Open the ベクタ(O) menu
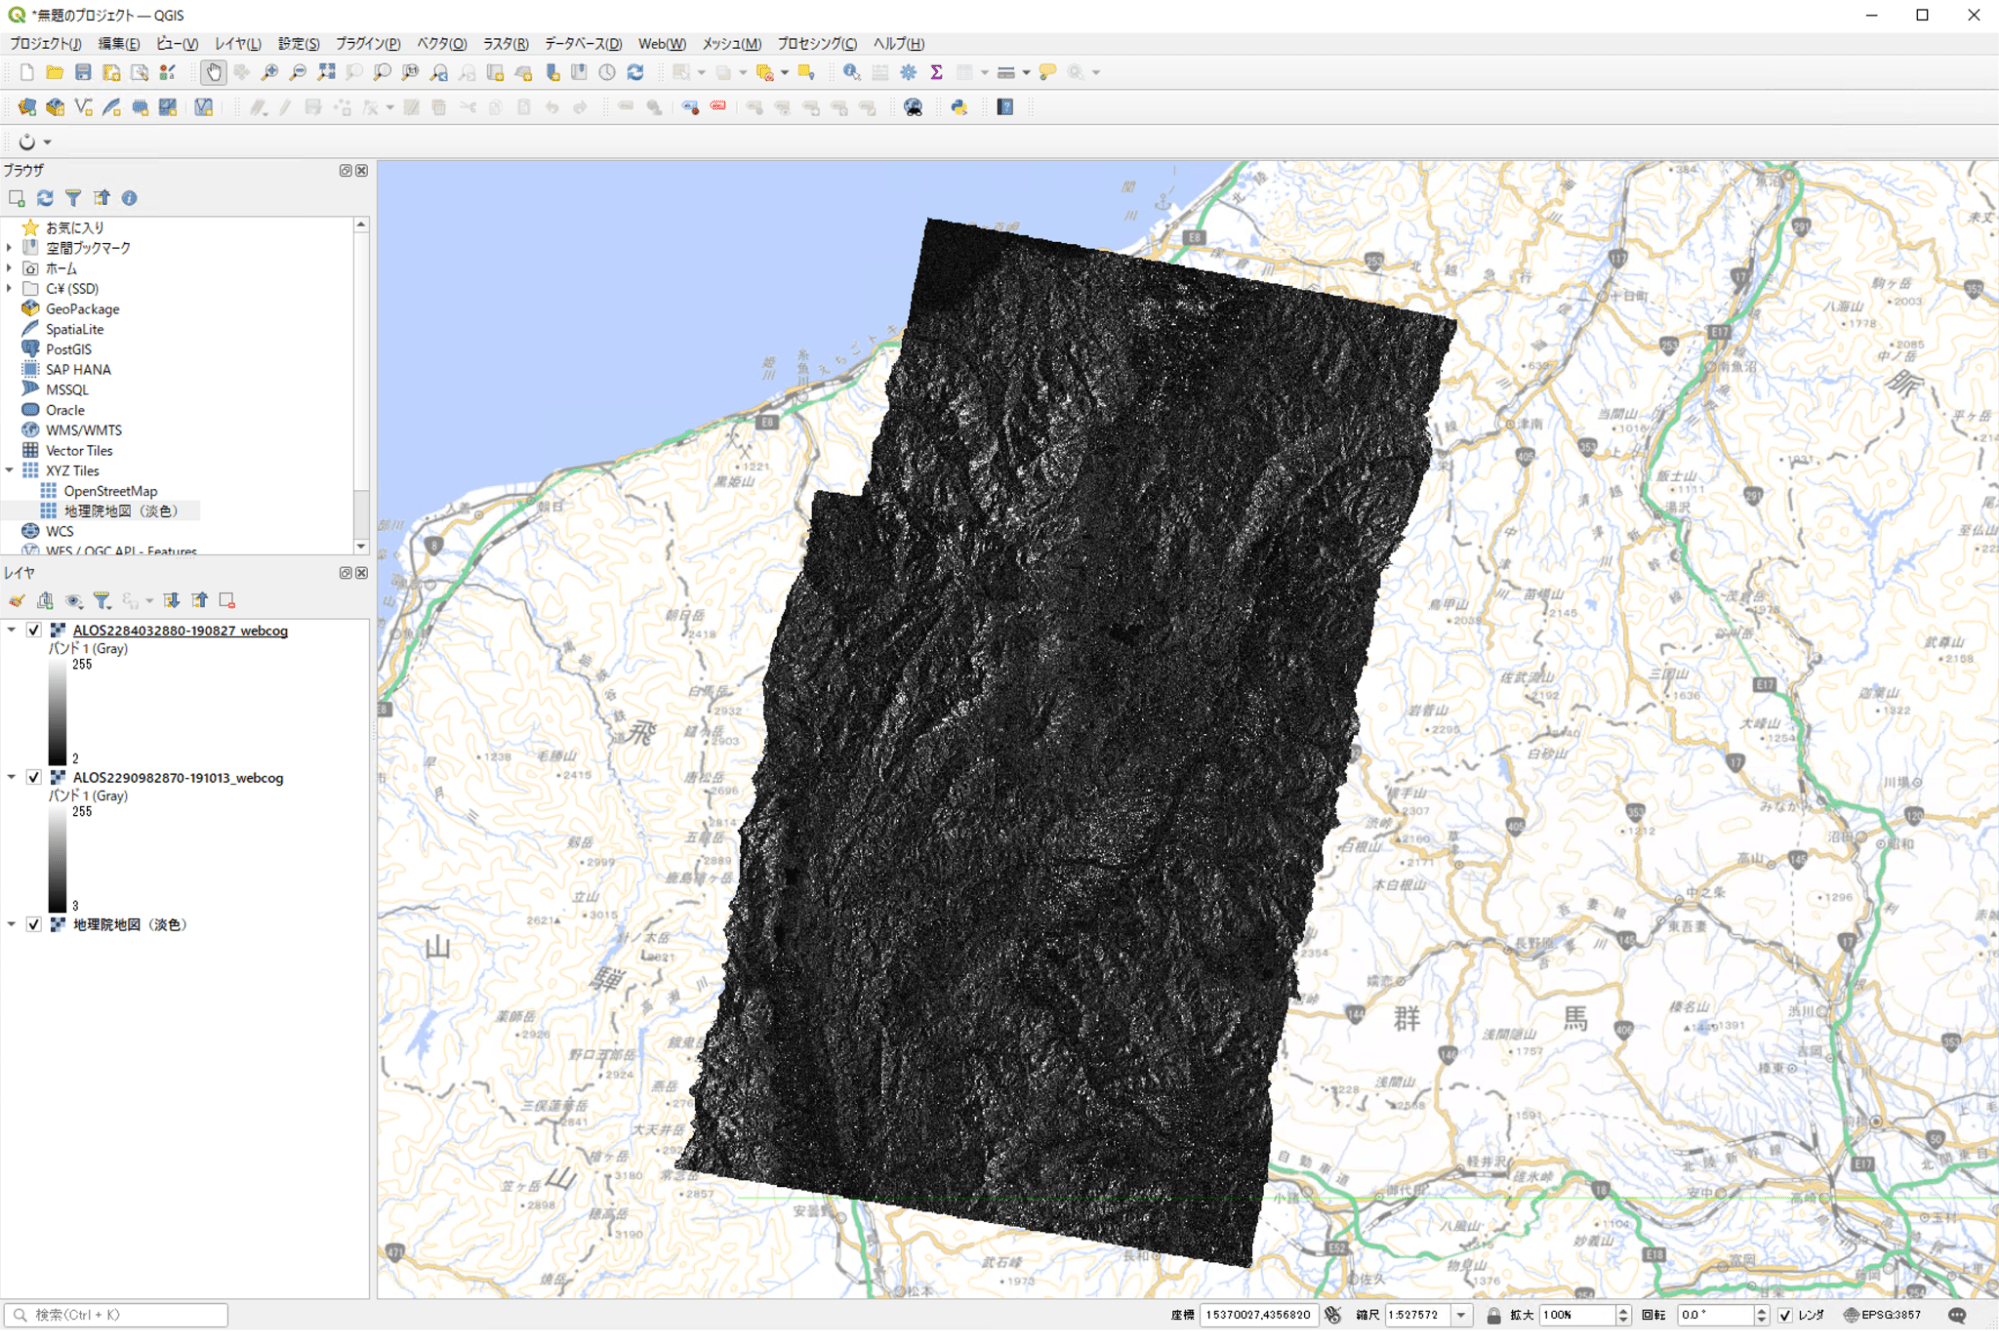This screenshot has height=1331, width=1999. (441, 44)
